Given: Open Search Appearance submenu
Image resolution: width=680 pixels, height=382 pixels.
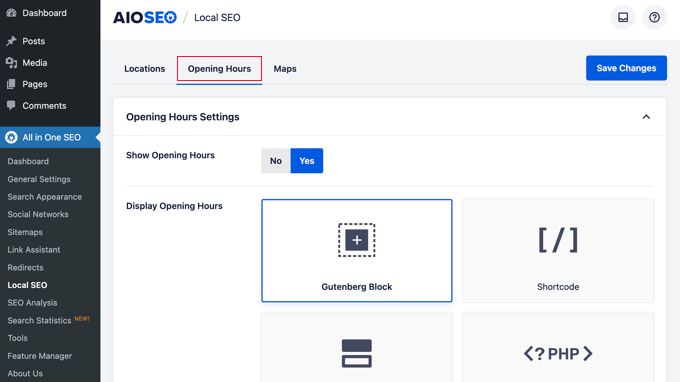Looking at the screenshot, I should 44,197.
